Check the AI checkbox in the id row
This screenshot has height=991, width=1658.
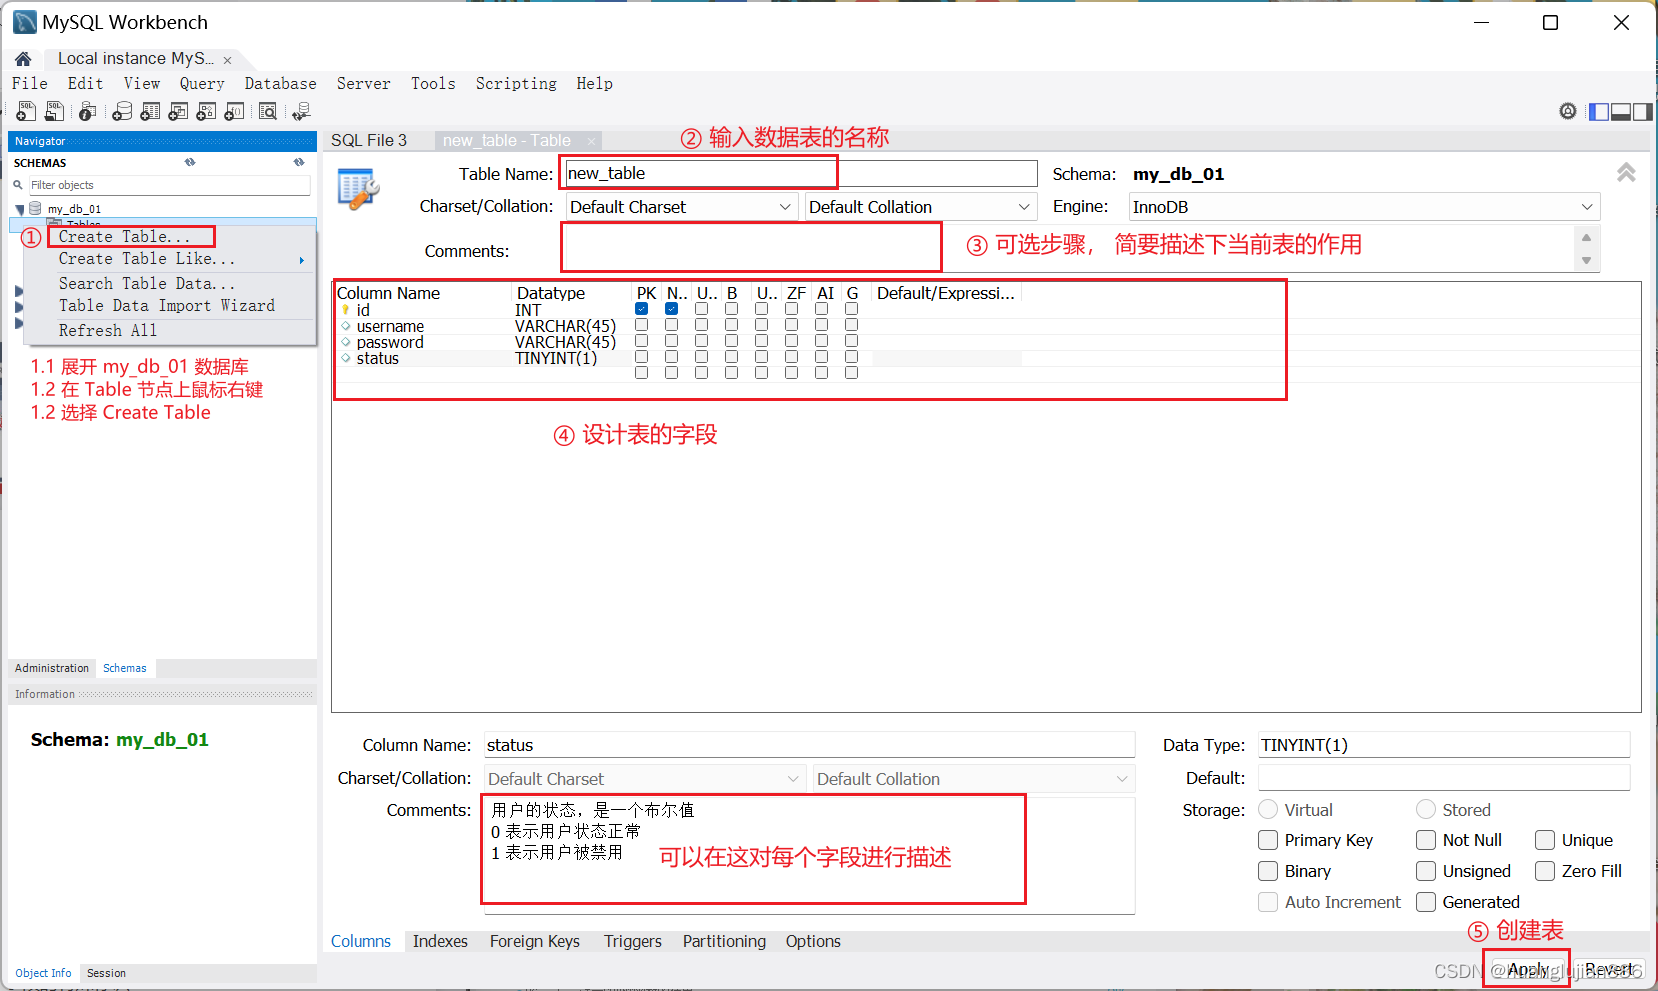pos(821,309)
